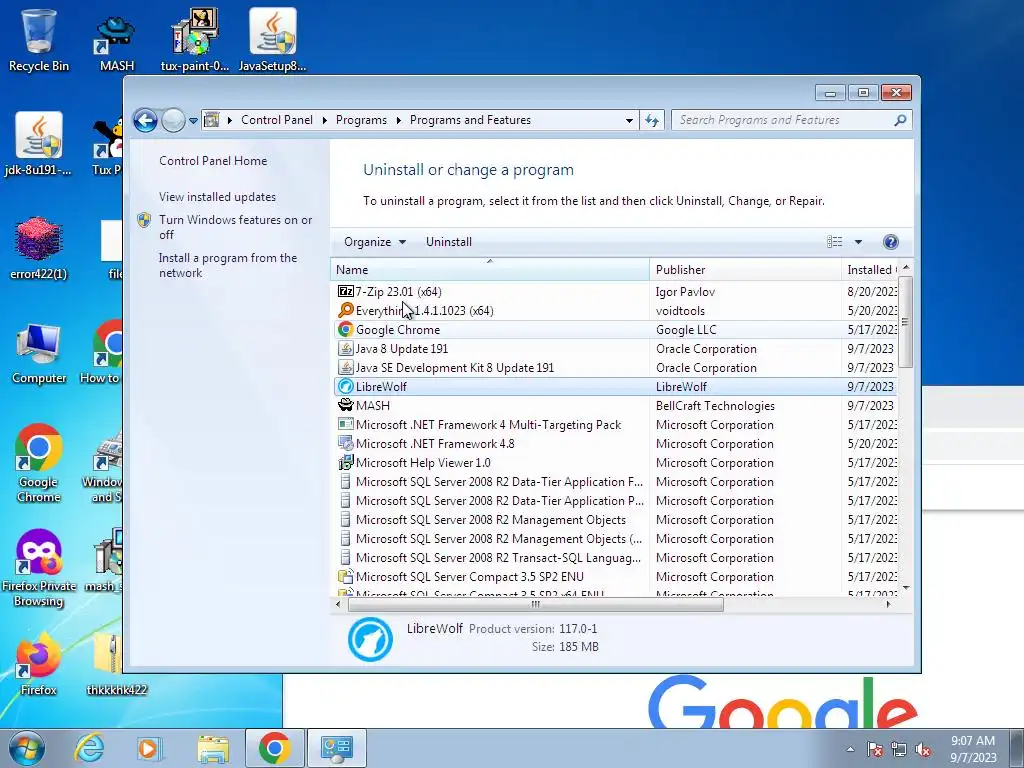Select the Recycle Bin desktop icon
This screenshot has width=1024, height=768.
point(39,40)
